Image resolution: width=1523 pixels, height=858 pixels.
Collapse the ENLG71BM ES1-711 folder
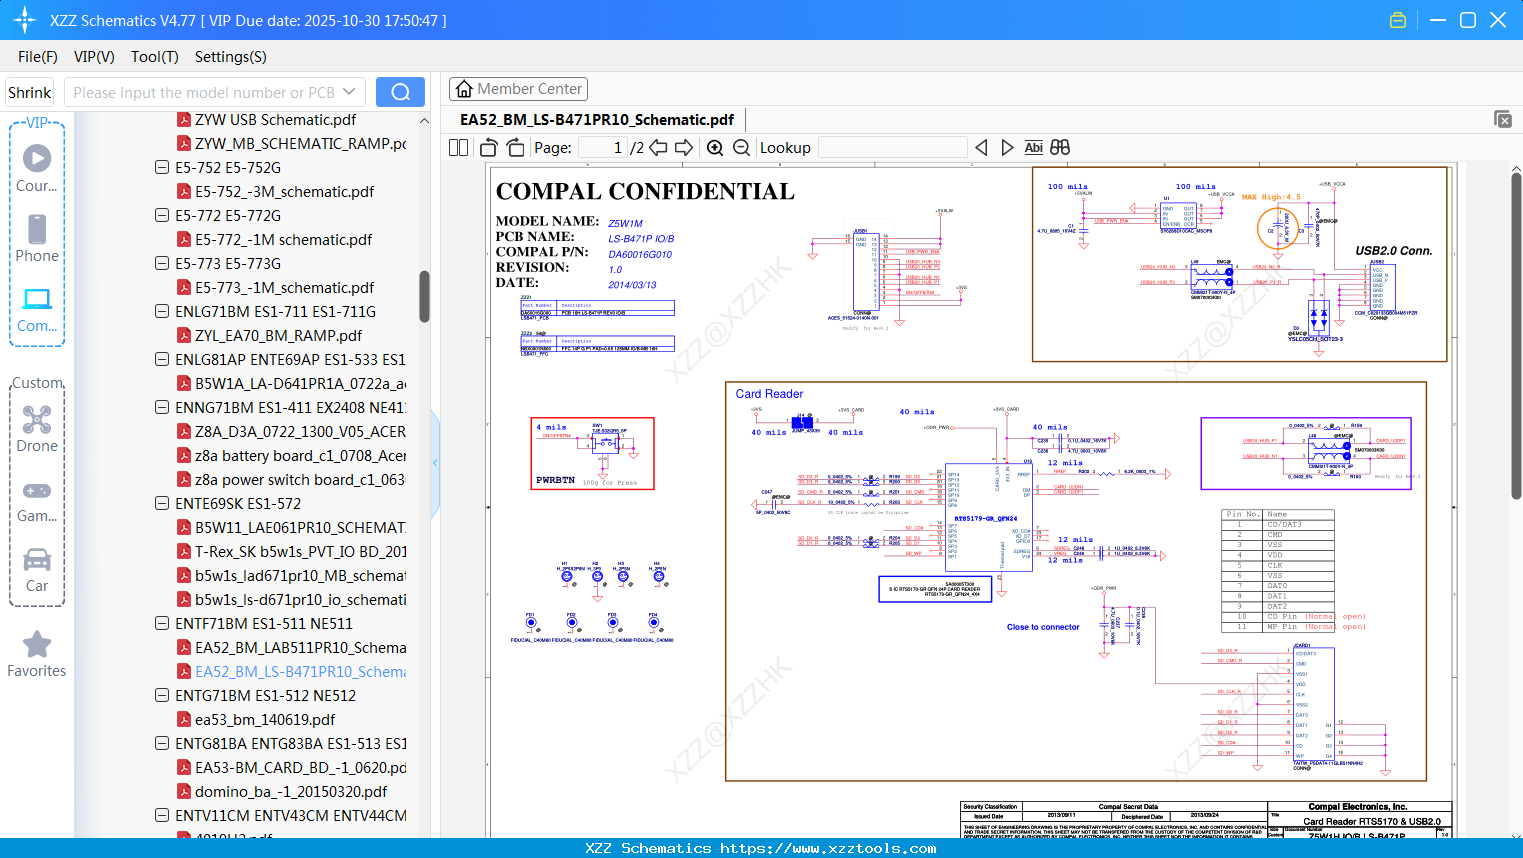pos(162,311)
